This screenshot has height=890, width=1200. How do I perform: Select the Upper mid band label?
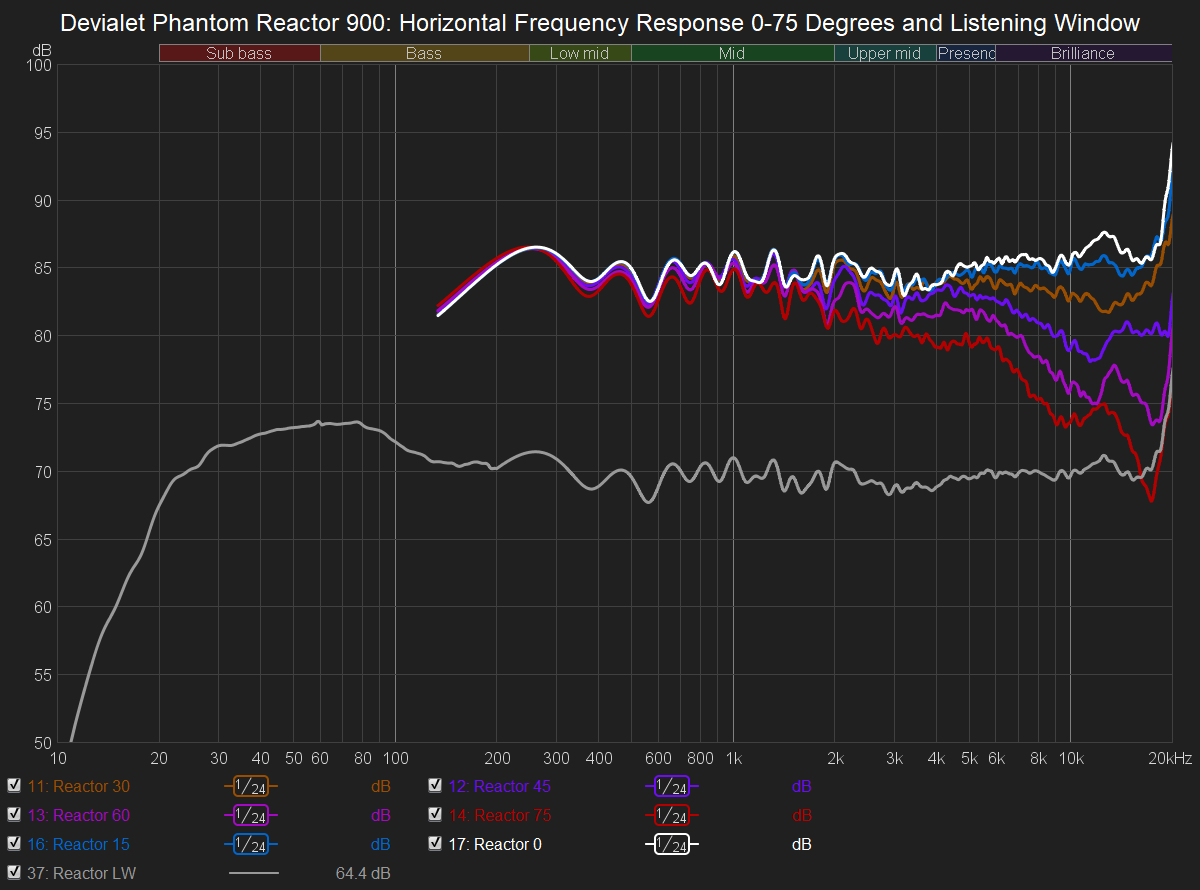[x=885, y=54]
